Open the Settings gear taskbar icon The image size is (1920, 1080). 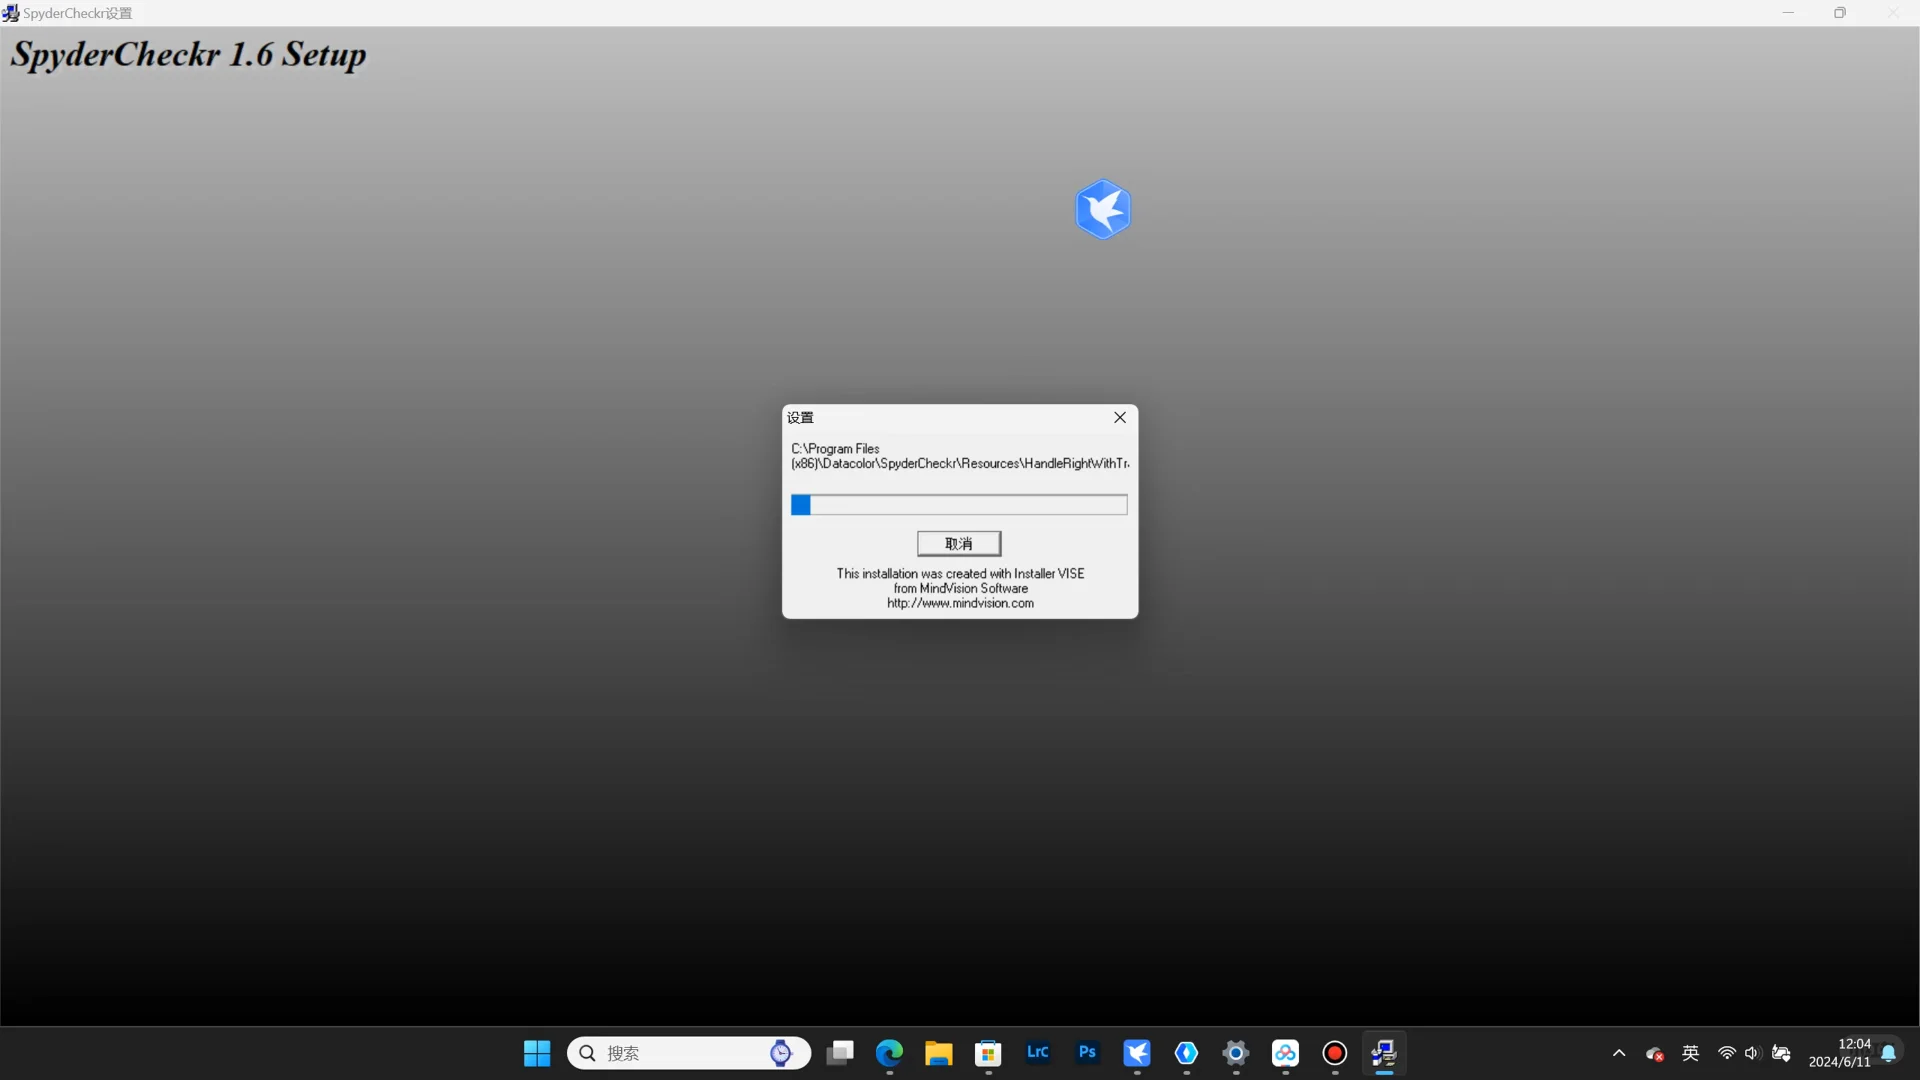[1236, 1053]
